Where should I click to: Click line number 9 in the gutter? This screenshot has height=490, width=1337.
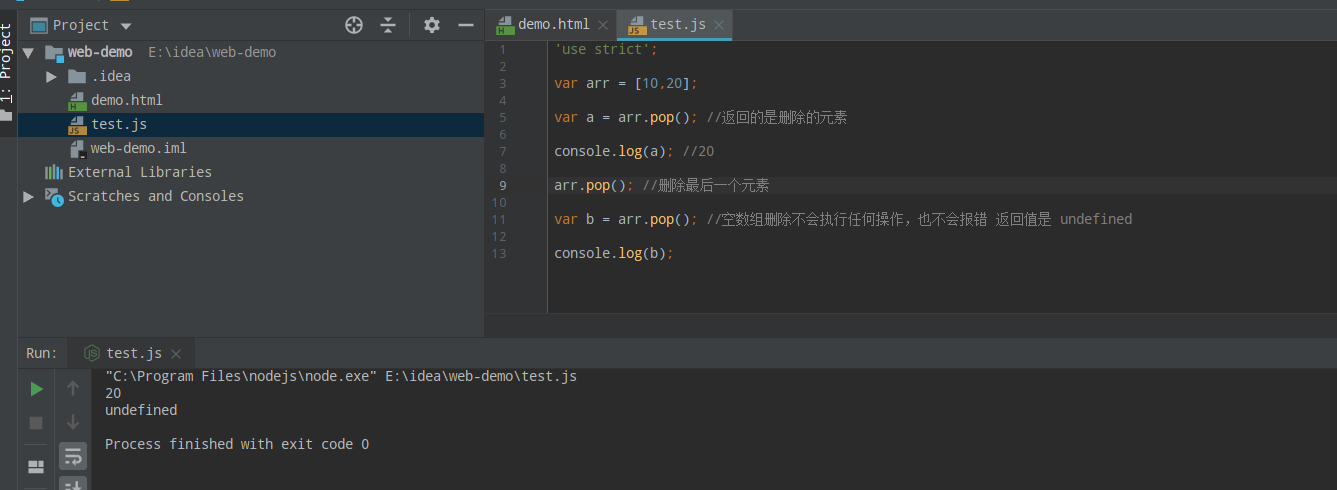coord(502,185)
